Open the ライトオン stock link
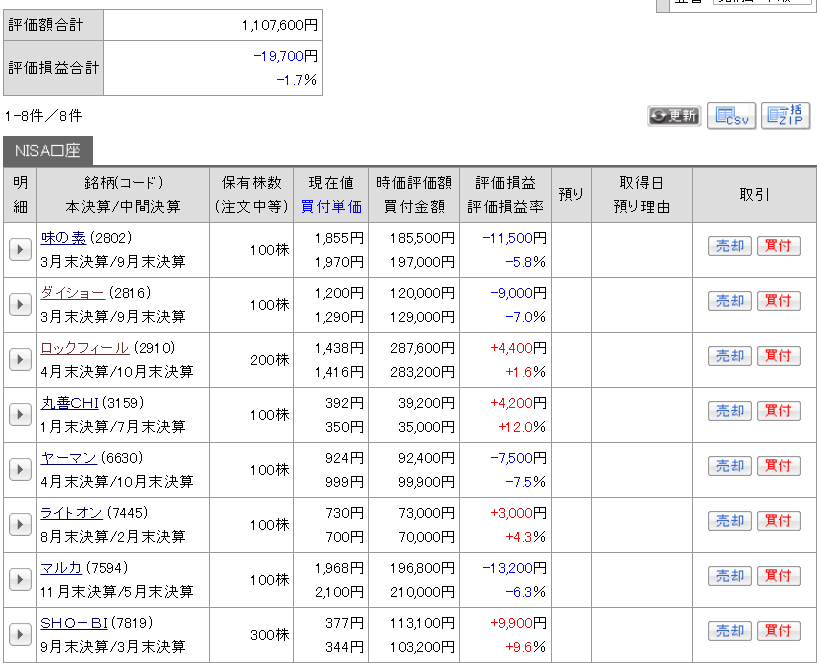 (x=72, y=513)
